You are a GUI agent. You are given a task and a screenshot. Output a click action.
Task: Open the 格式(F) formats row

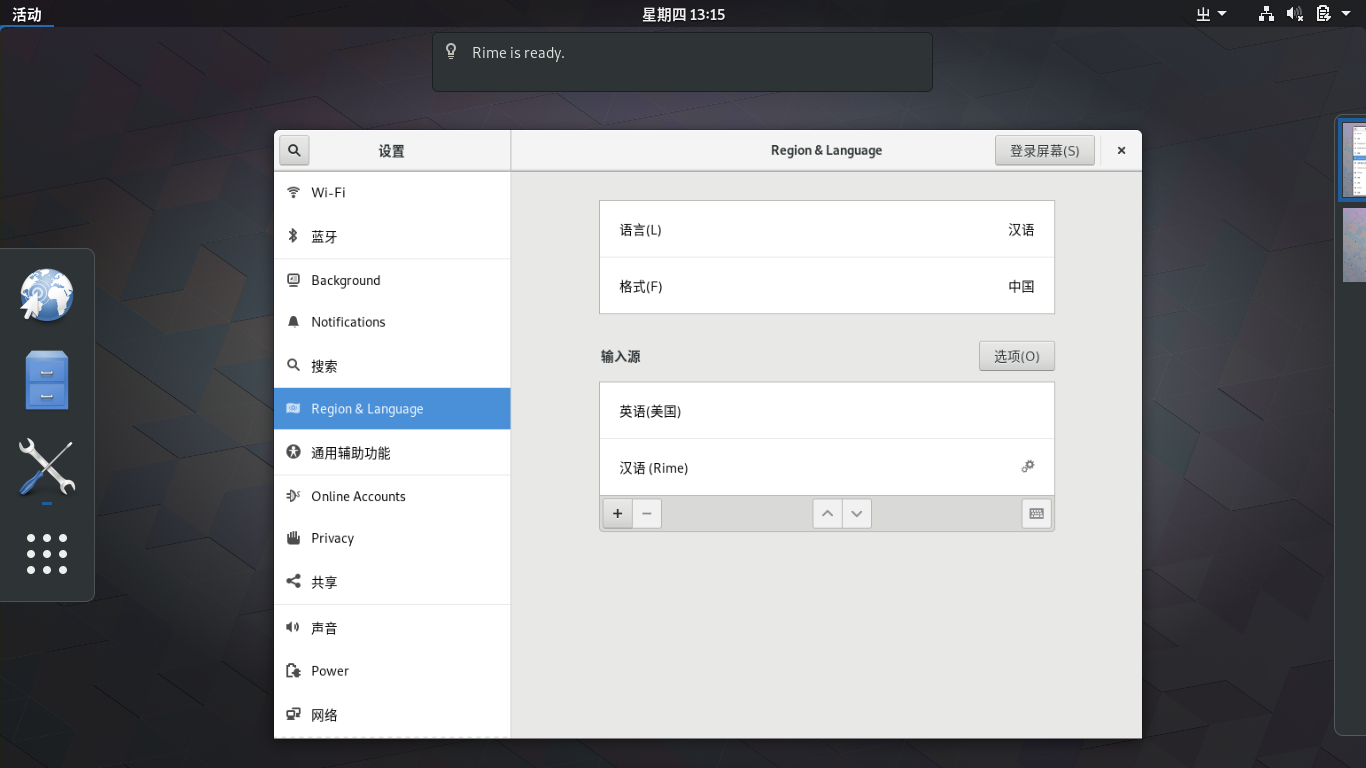click(x=826, y=287)
